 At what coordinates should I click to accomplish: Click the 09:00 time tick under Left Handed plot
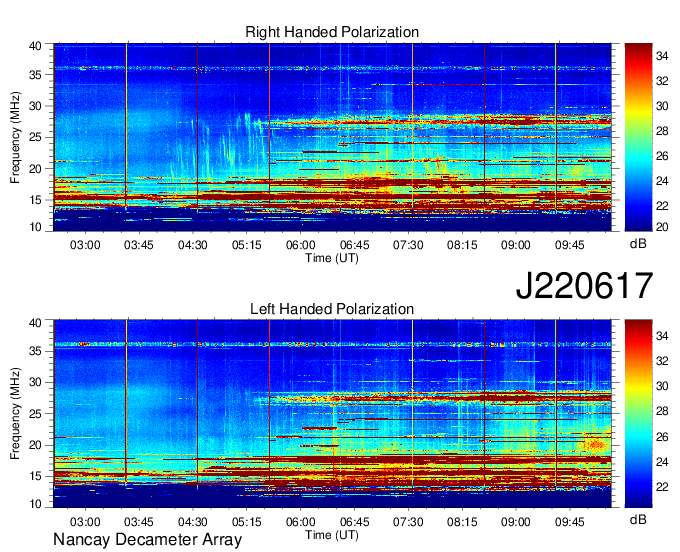(x=516, y=521)
